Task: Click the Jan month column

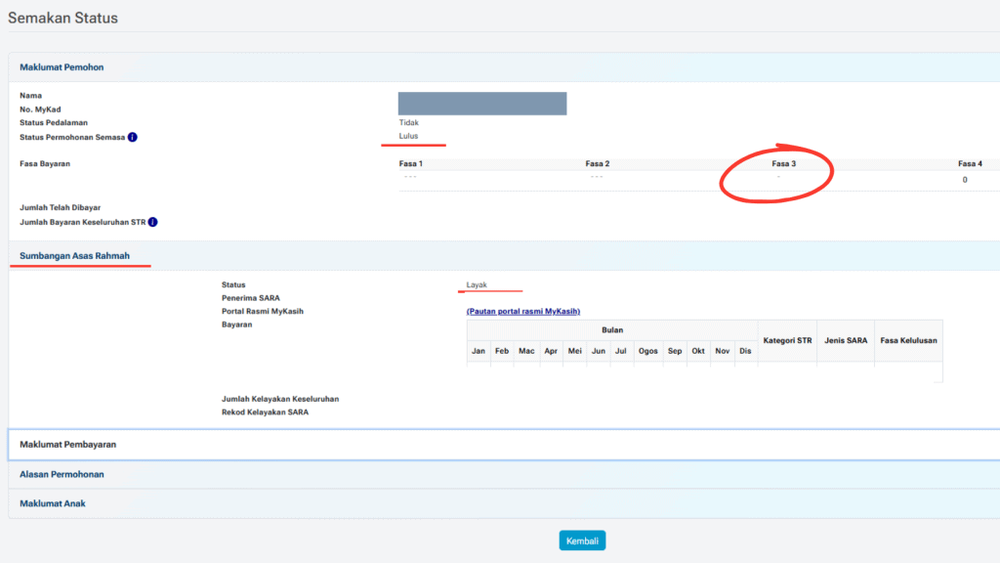Action: pos(478,351)
